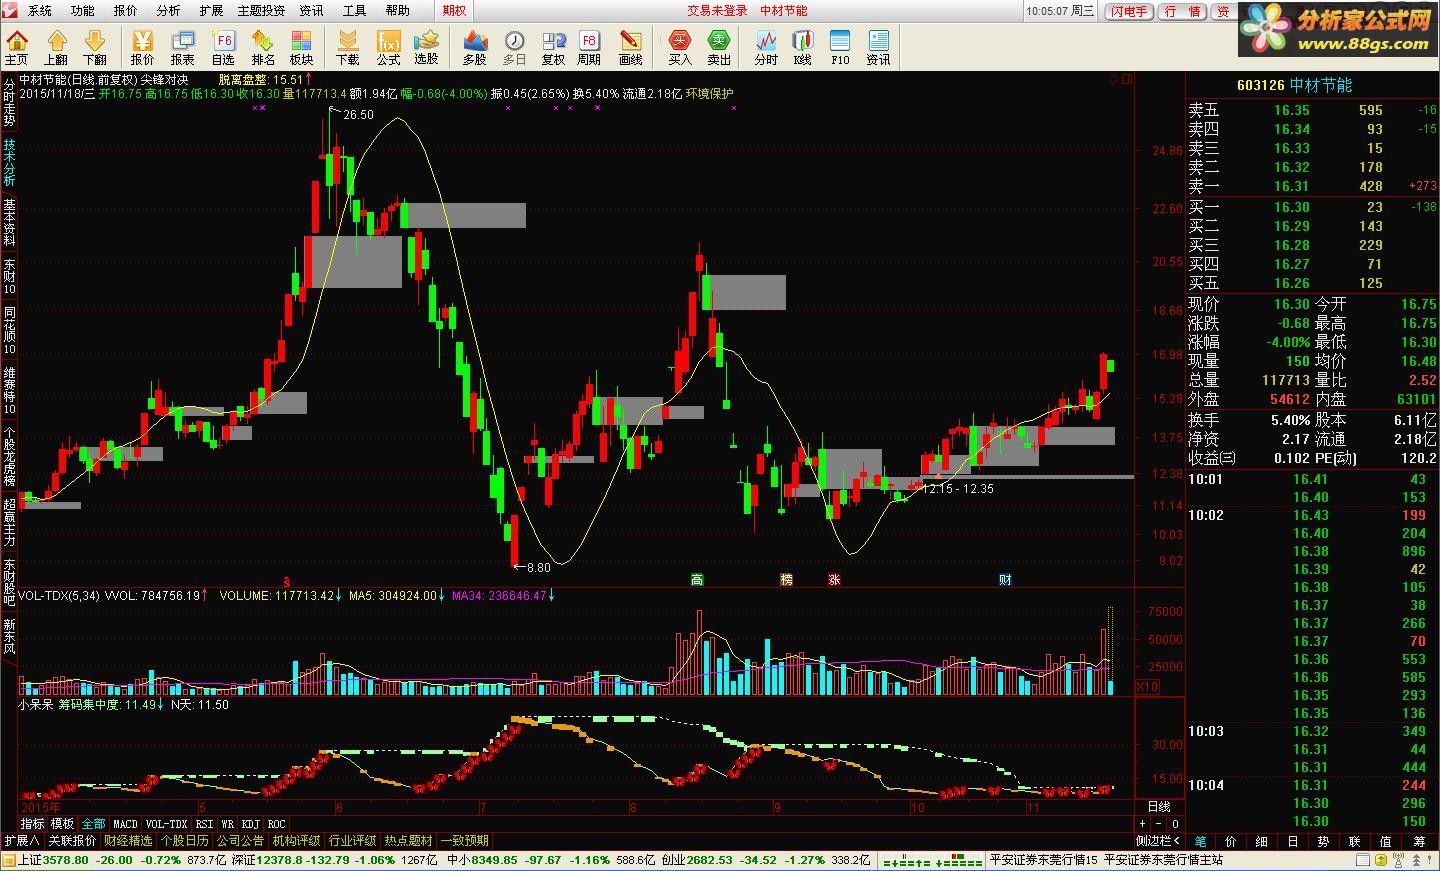The height and width of the screenshot is (871, 1440).
Task: Open the 系统 menu
Action: (x=40, y=11)
